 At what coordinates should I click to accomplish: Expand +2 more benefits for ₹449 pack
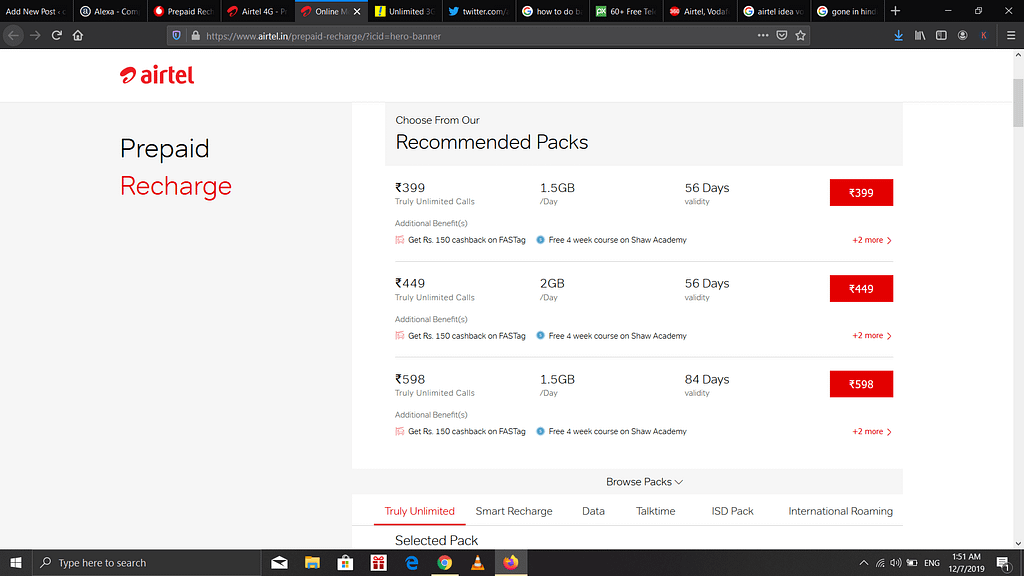pyautogui.click(x=872, y=336)
